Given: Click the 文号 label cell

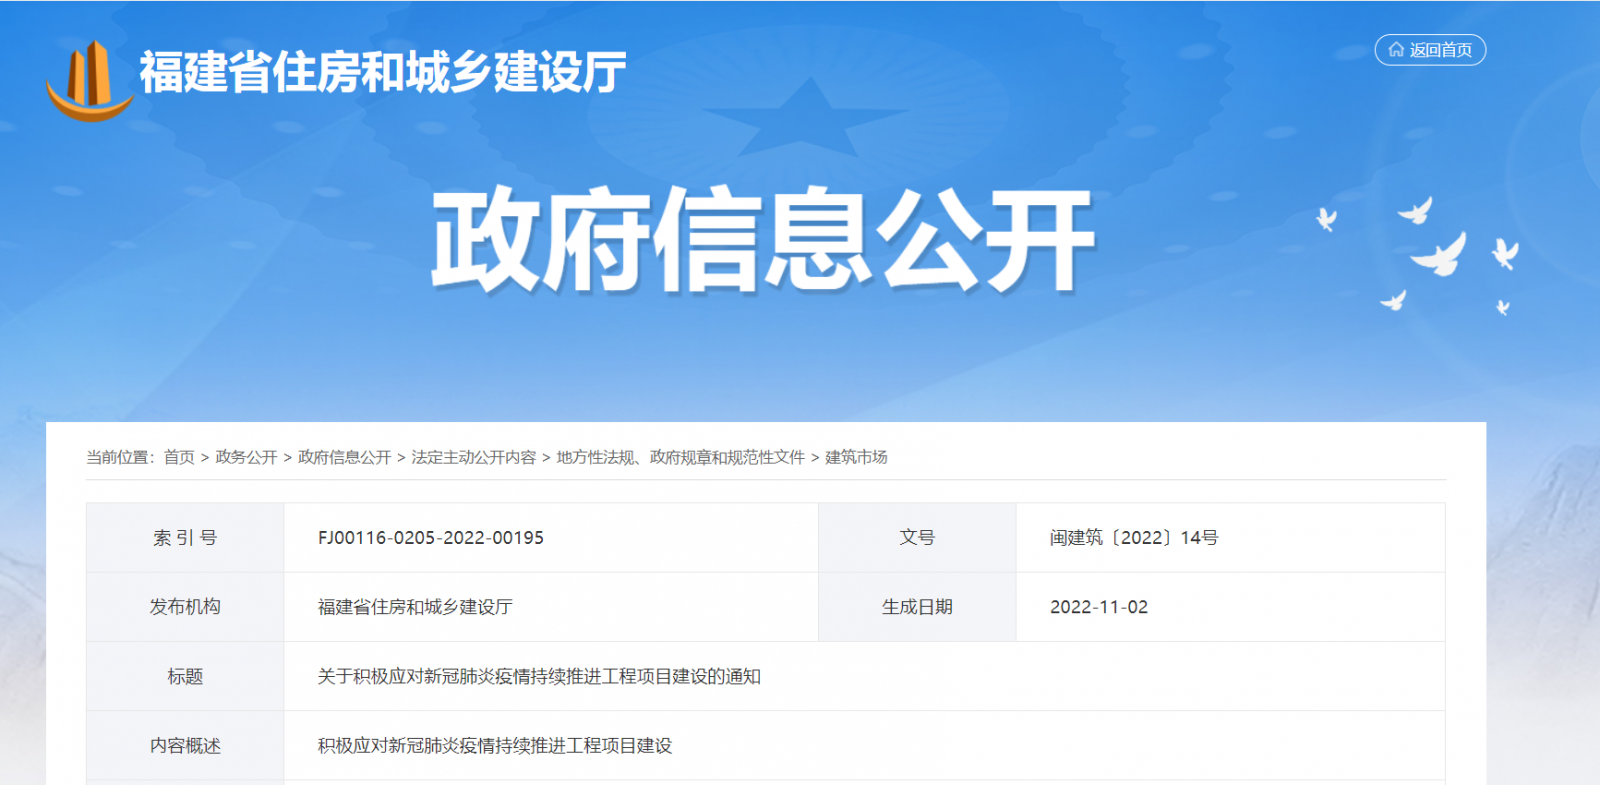Looking at the screenshot, I should [x=917, y=538].
